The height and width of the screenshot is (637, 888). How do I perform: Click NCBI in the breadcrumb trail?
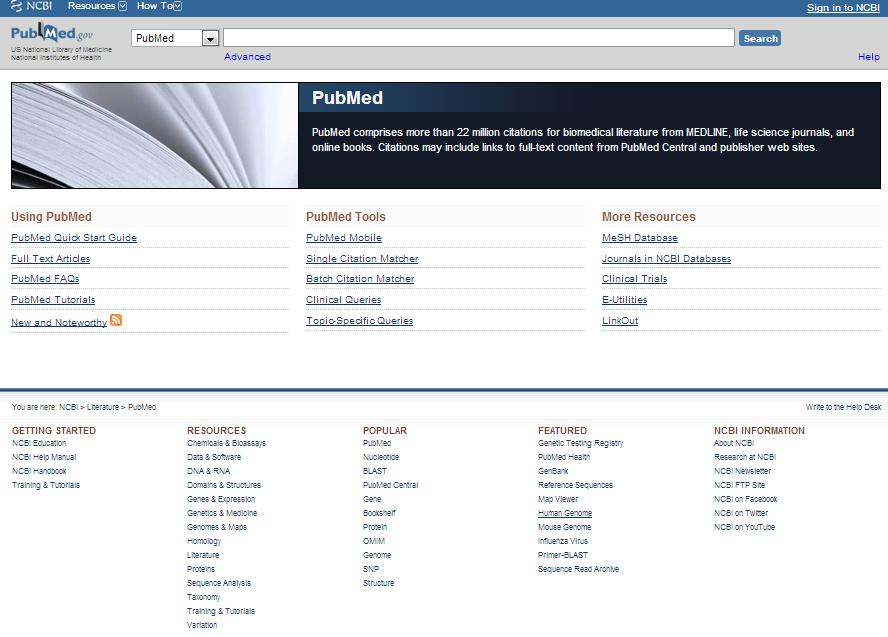(x=68, y=407)
